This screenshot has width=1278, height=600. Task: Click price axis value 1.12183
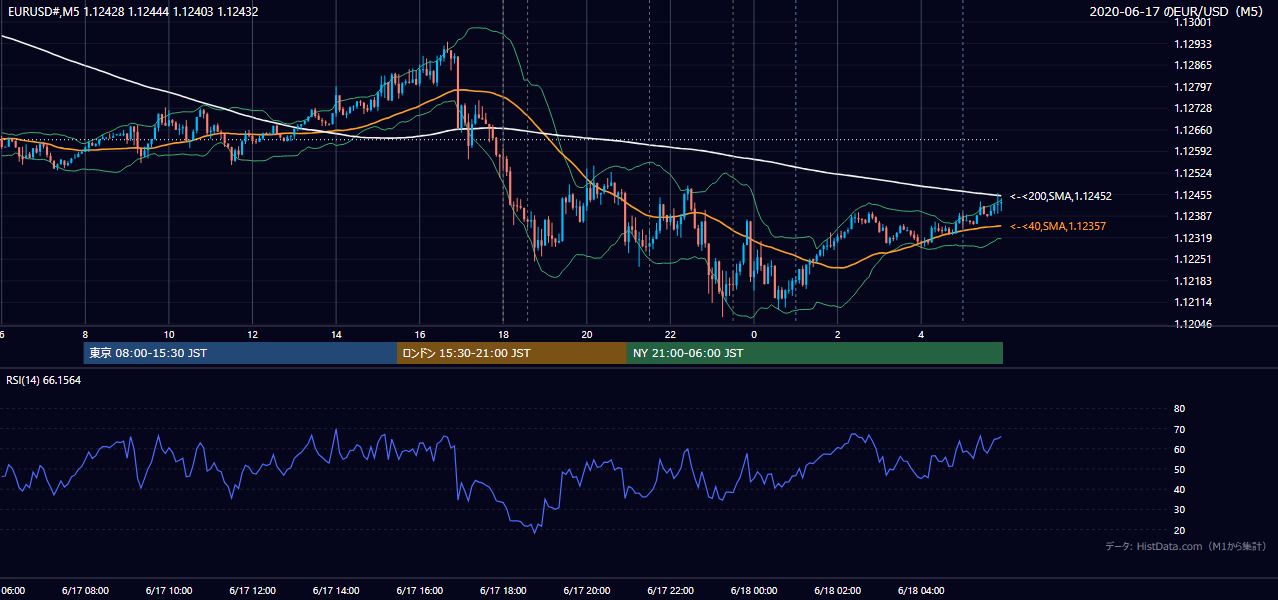tap(1192, 281)
